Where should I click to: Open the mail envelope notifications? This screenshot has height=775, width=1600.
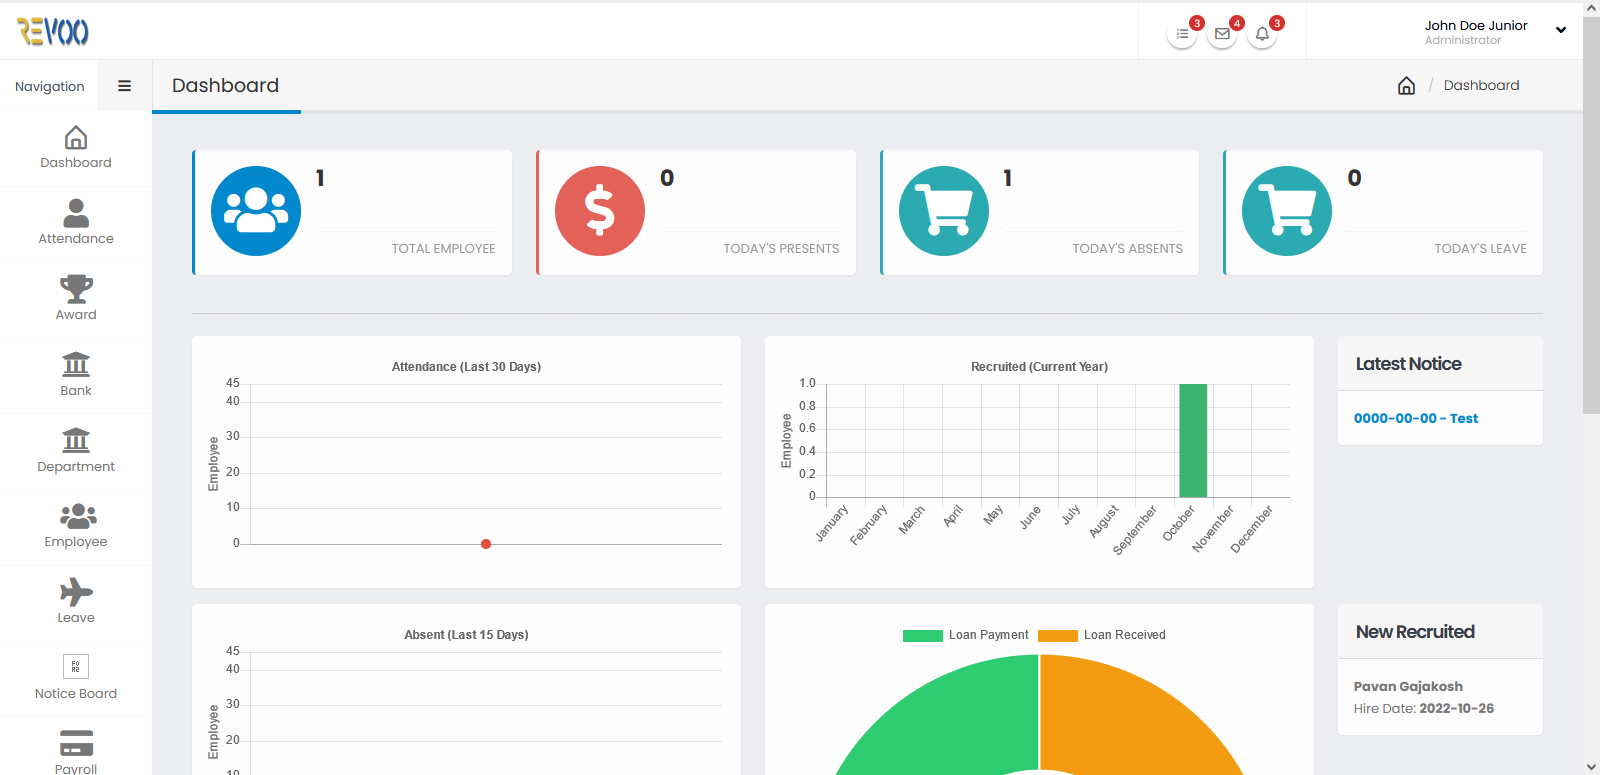pyautogui.click(x=1222, y=34)
